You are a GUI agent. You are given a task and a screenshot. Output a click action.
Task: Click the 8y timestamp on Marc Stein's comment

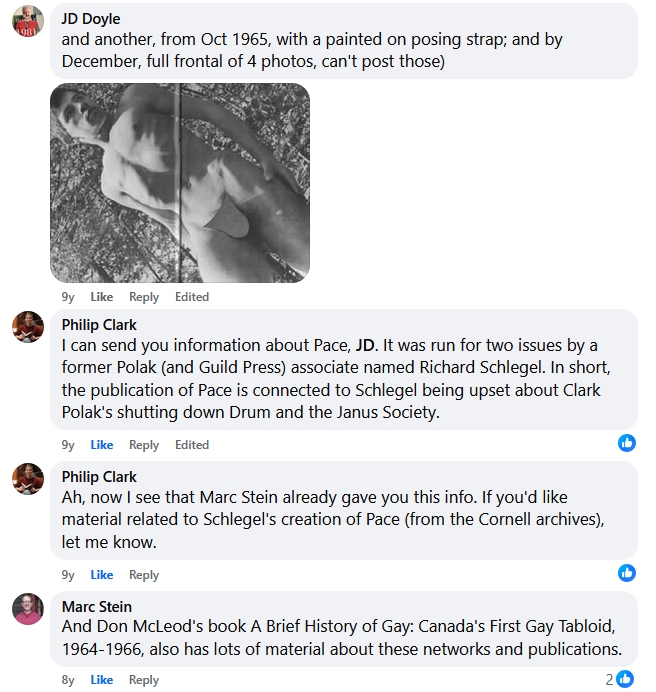tap(68, 680)
